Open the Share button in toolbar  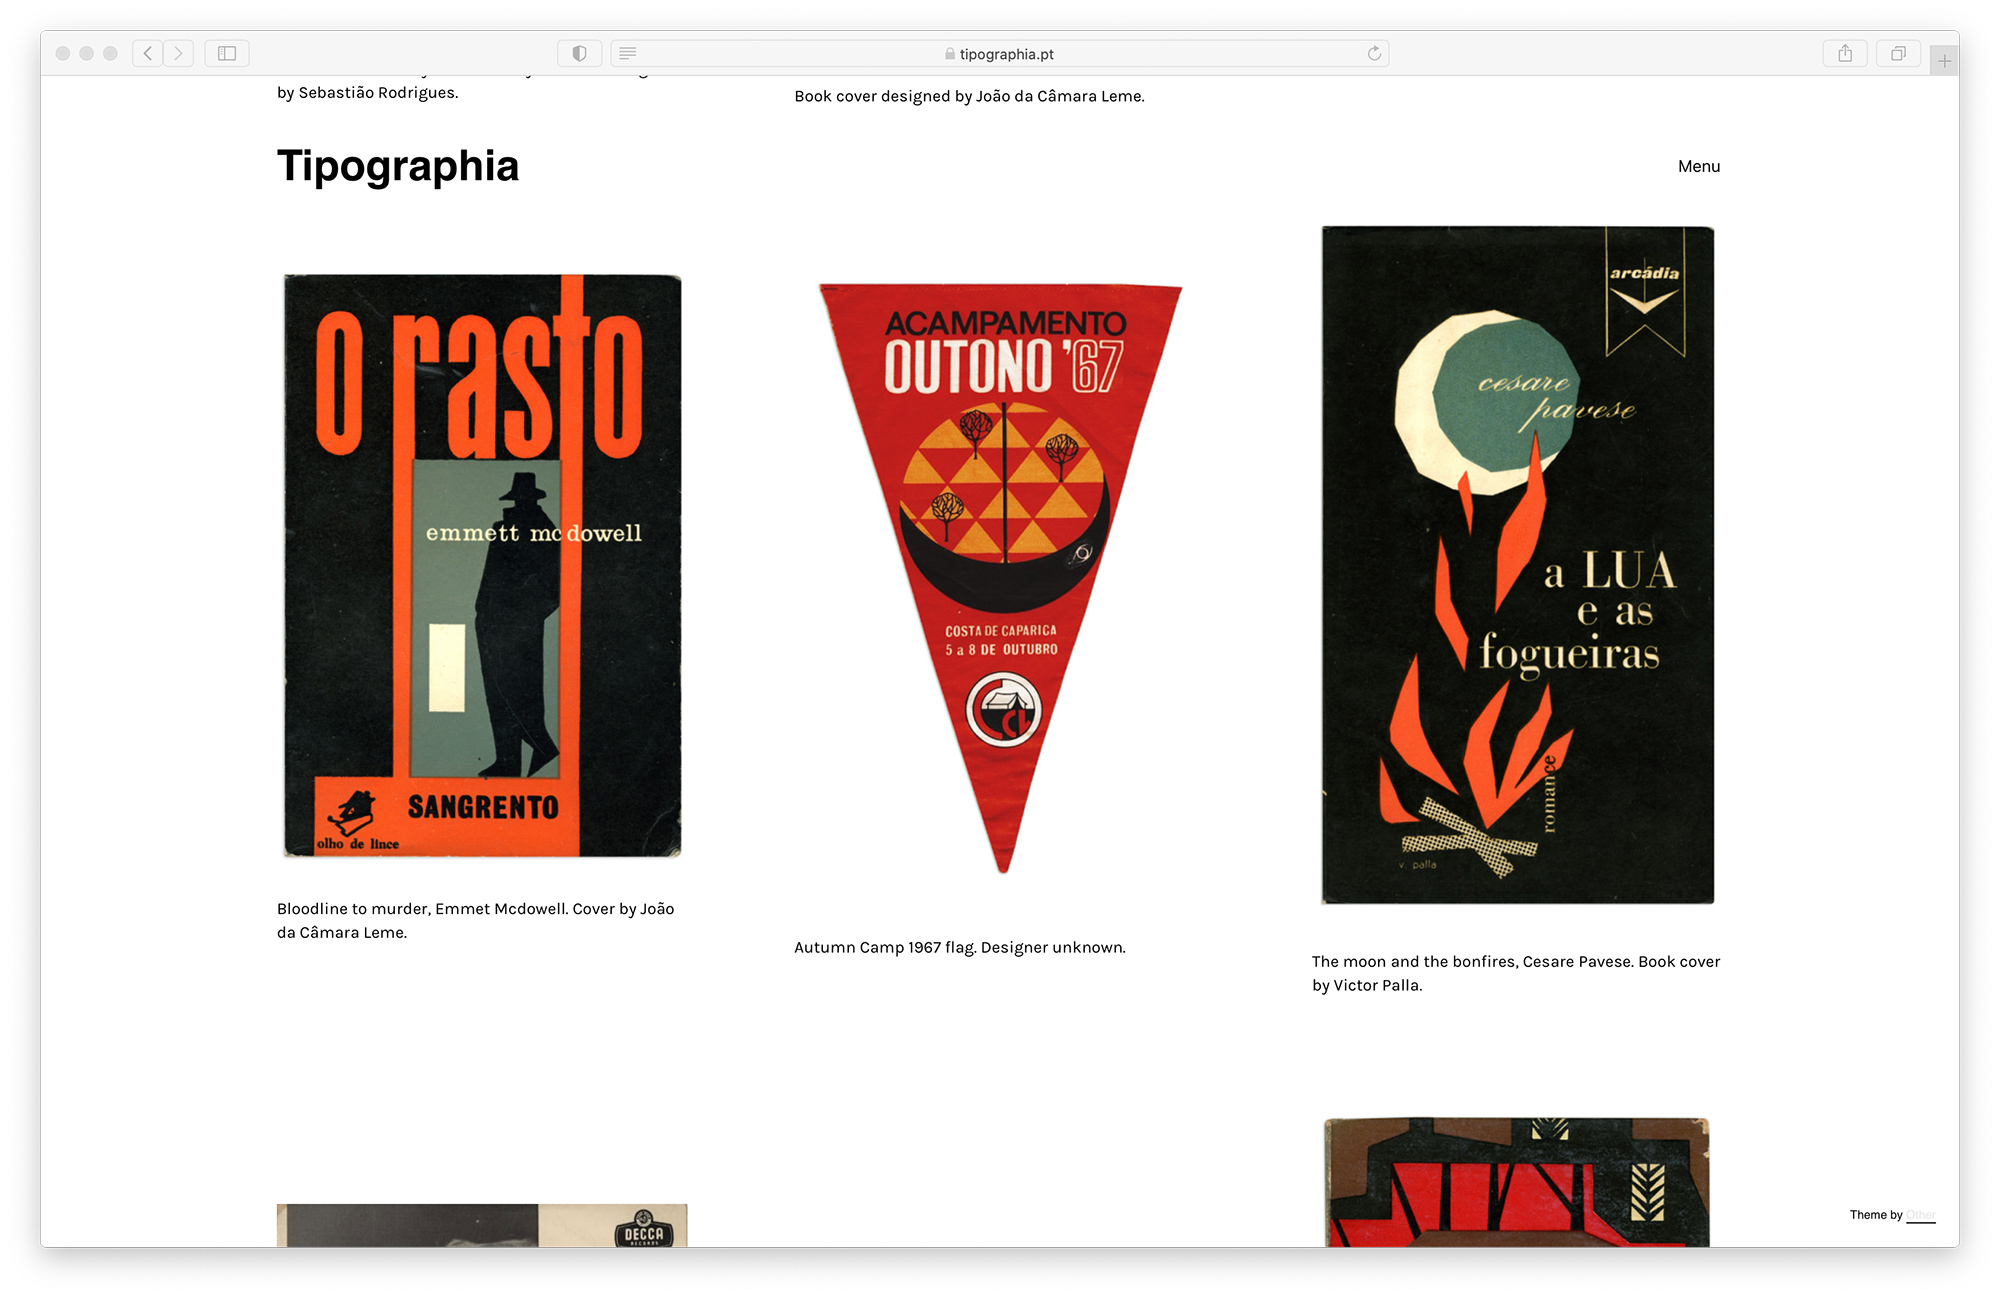tap(1845, 54)
